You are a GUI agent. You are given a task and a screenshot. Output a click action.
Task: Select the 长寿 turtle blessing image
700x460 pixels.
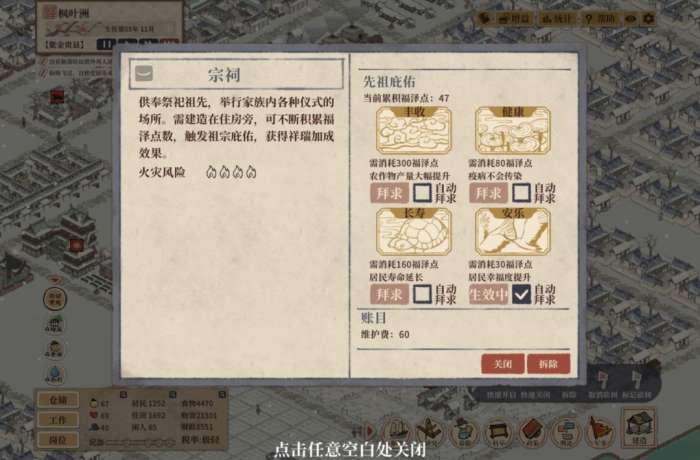[x=414, y=232]
